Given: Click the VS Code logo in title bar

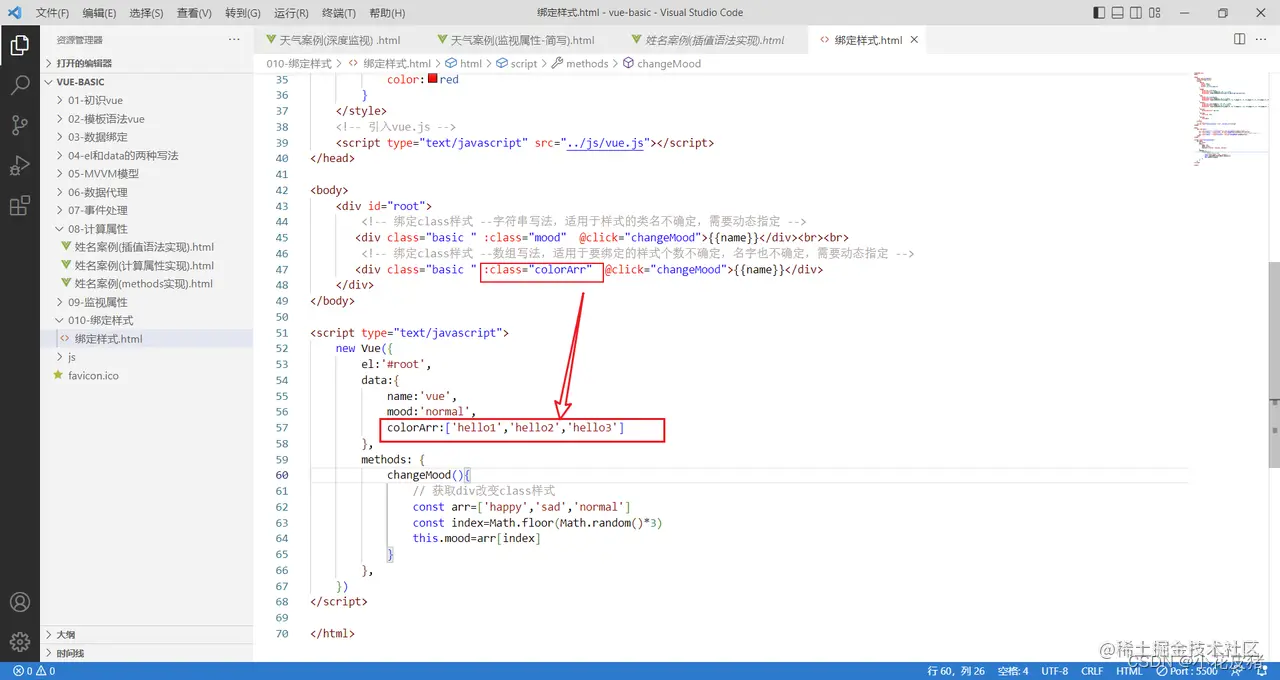Looking at the screenshot, I should pos(16,13).
